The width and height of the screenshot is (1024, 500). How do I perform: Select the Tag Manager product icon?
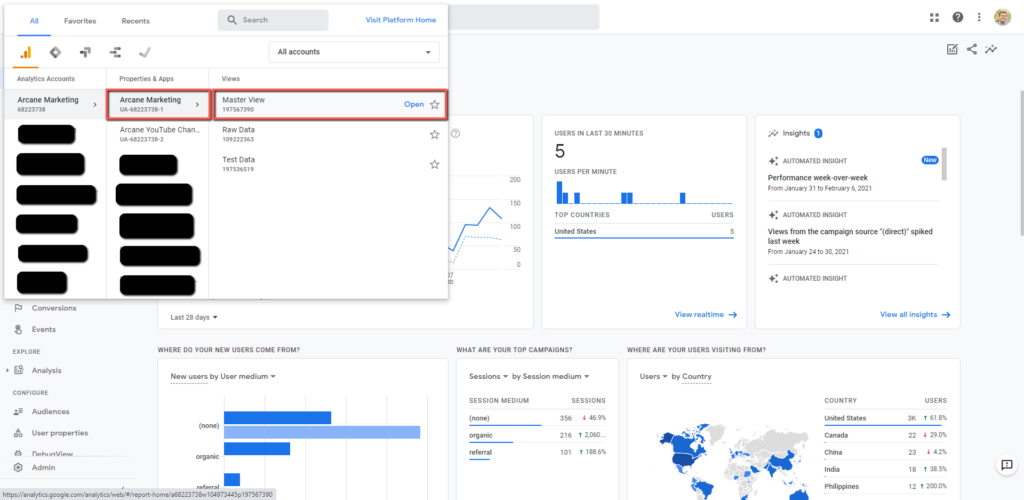pyautogui.click(x=56, y=52)
